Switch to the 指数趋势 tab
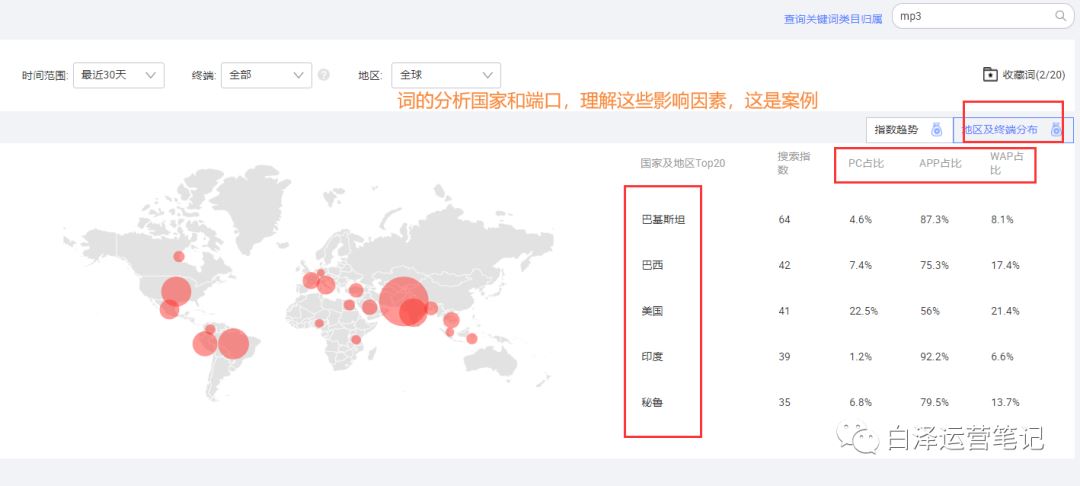Screen dimensions: 1080x486 pyautogui.click(x=909, y=129)
